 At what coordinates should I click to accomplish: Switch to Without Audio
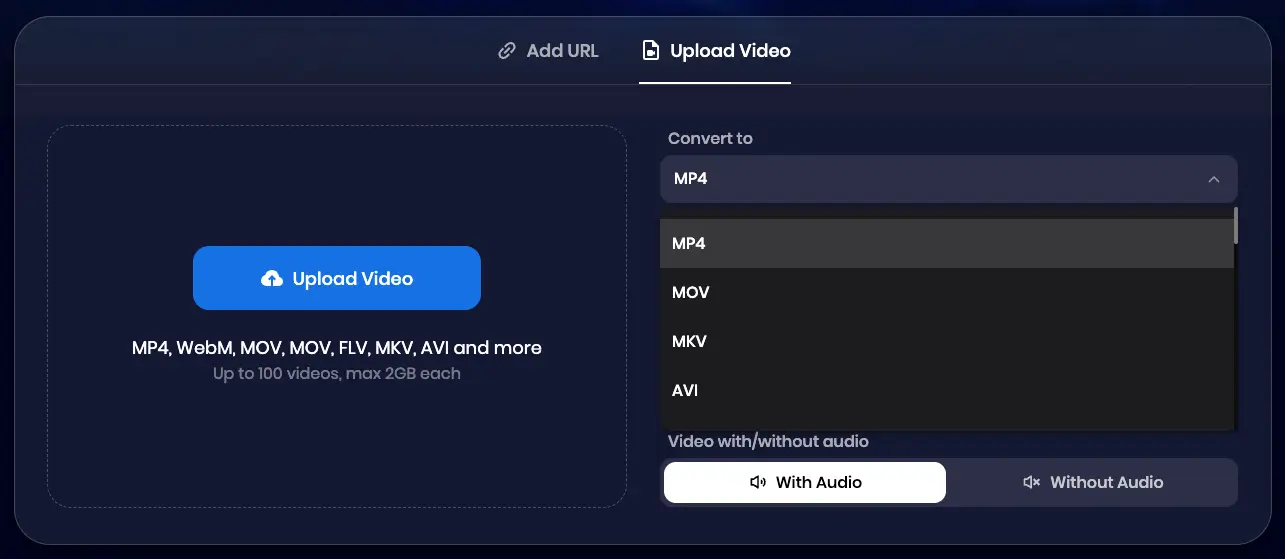click(1092, 482)
